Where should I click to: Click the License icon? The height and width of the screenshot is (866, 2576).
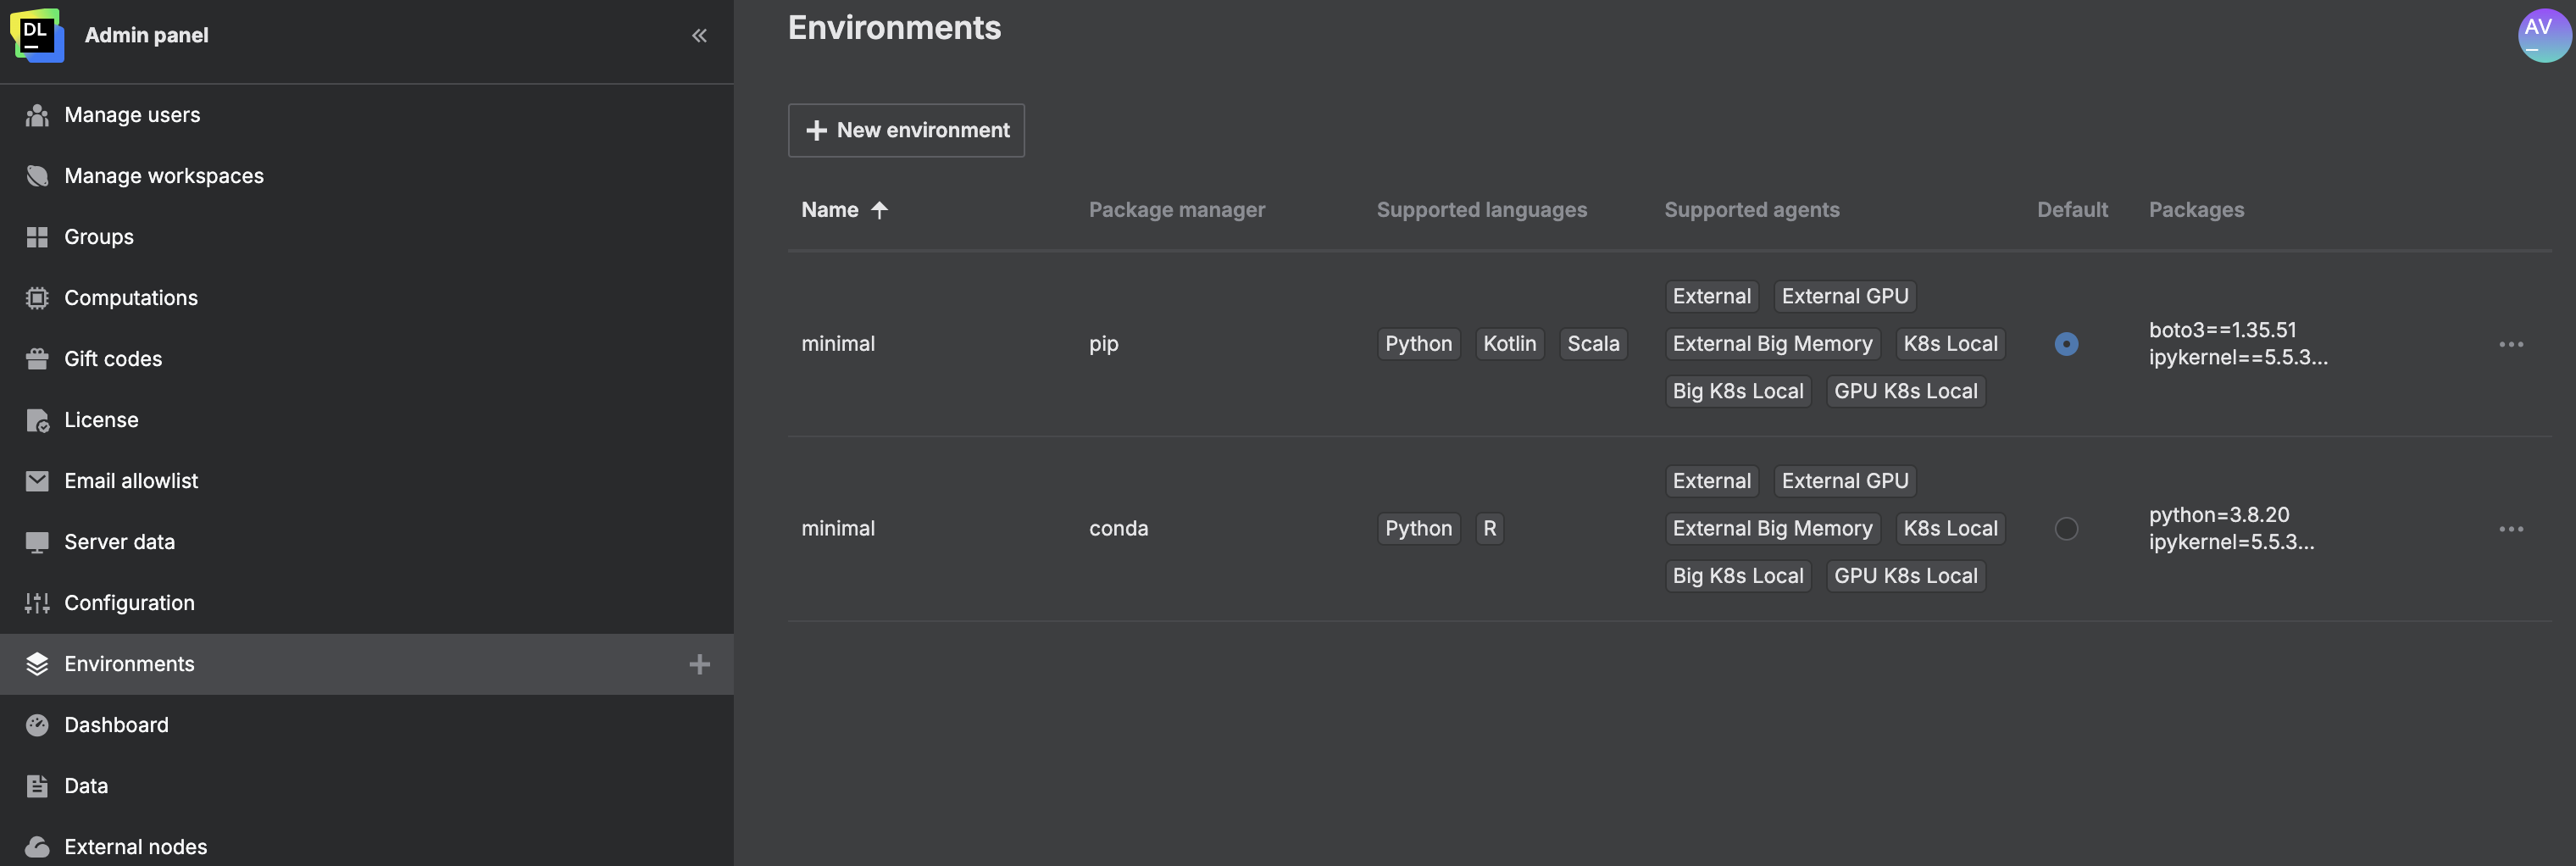37,419
